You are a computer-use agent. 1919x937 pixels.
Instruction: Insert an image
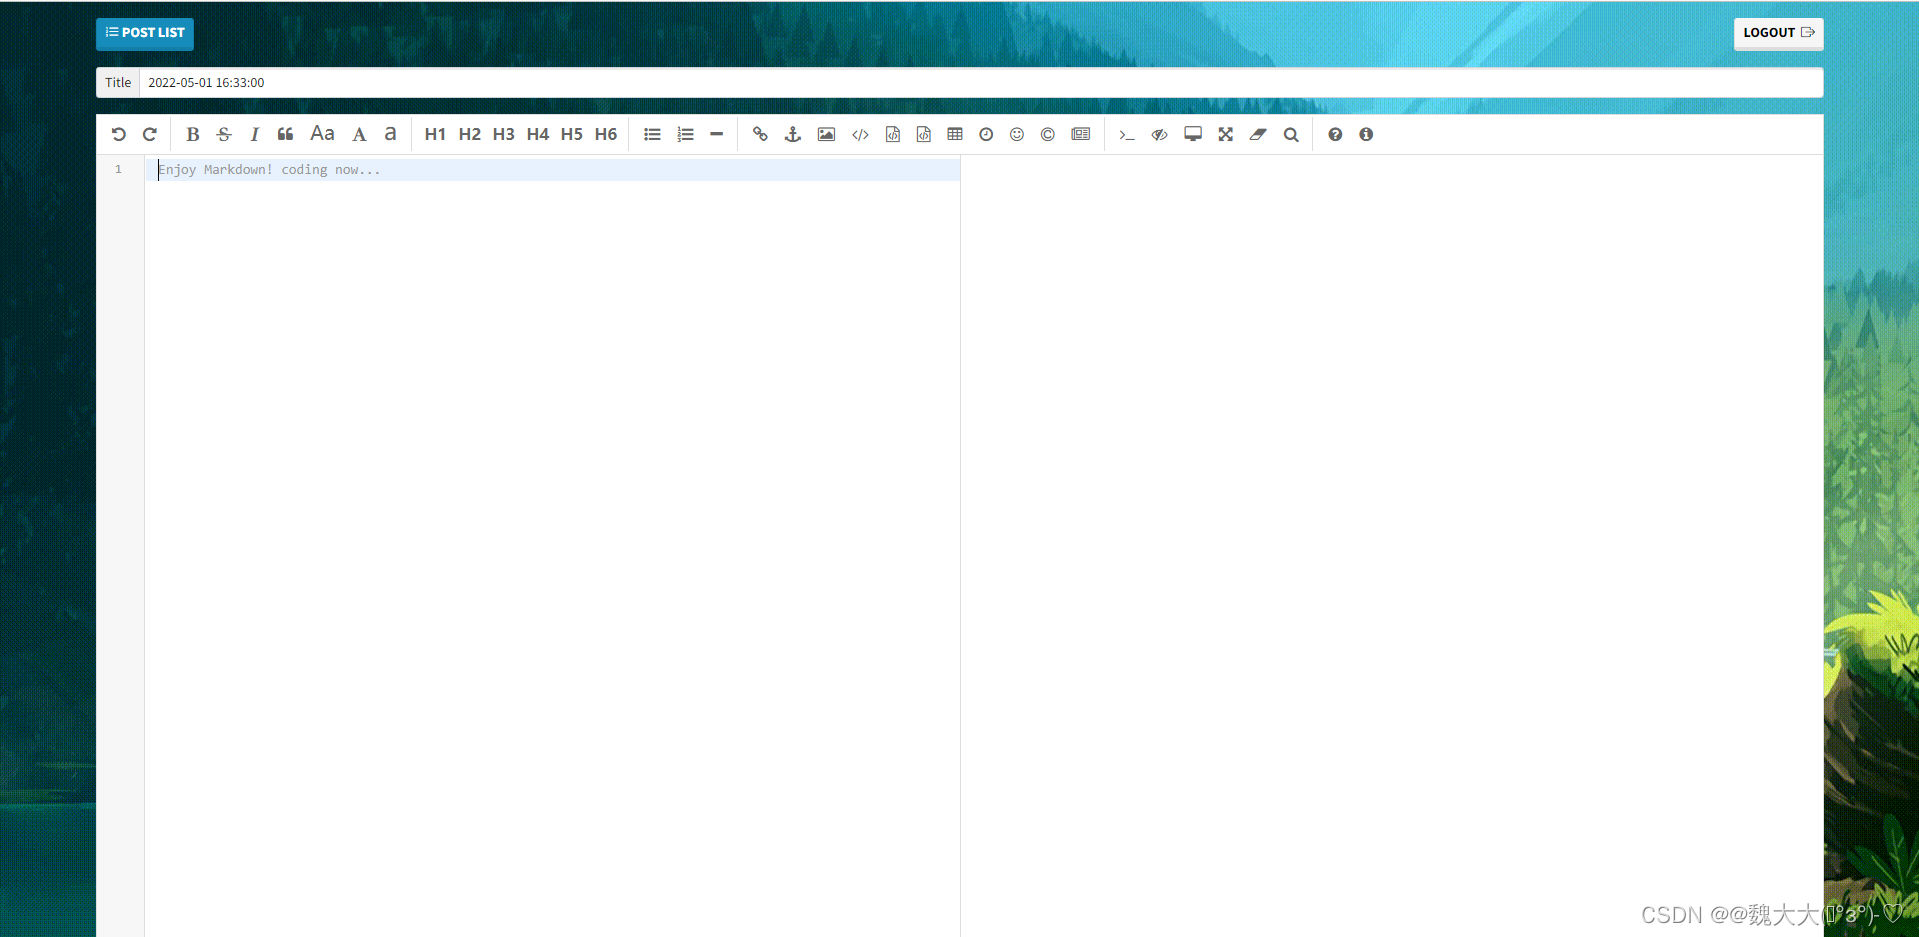pyautogui.click(x=826, y=134)
